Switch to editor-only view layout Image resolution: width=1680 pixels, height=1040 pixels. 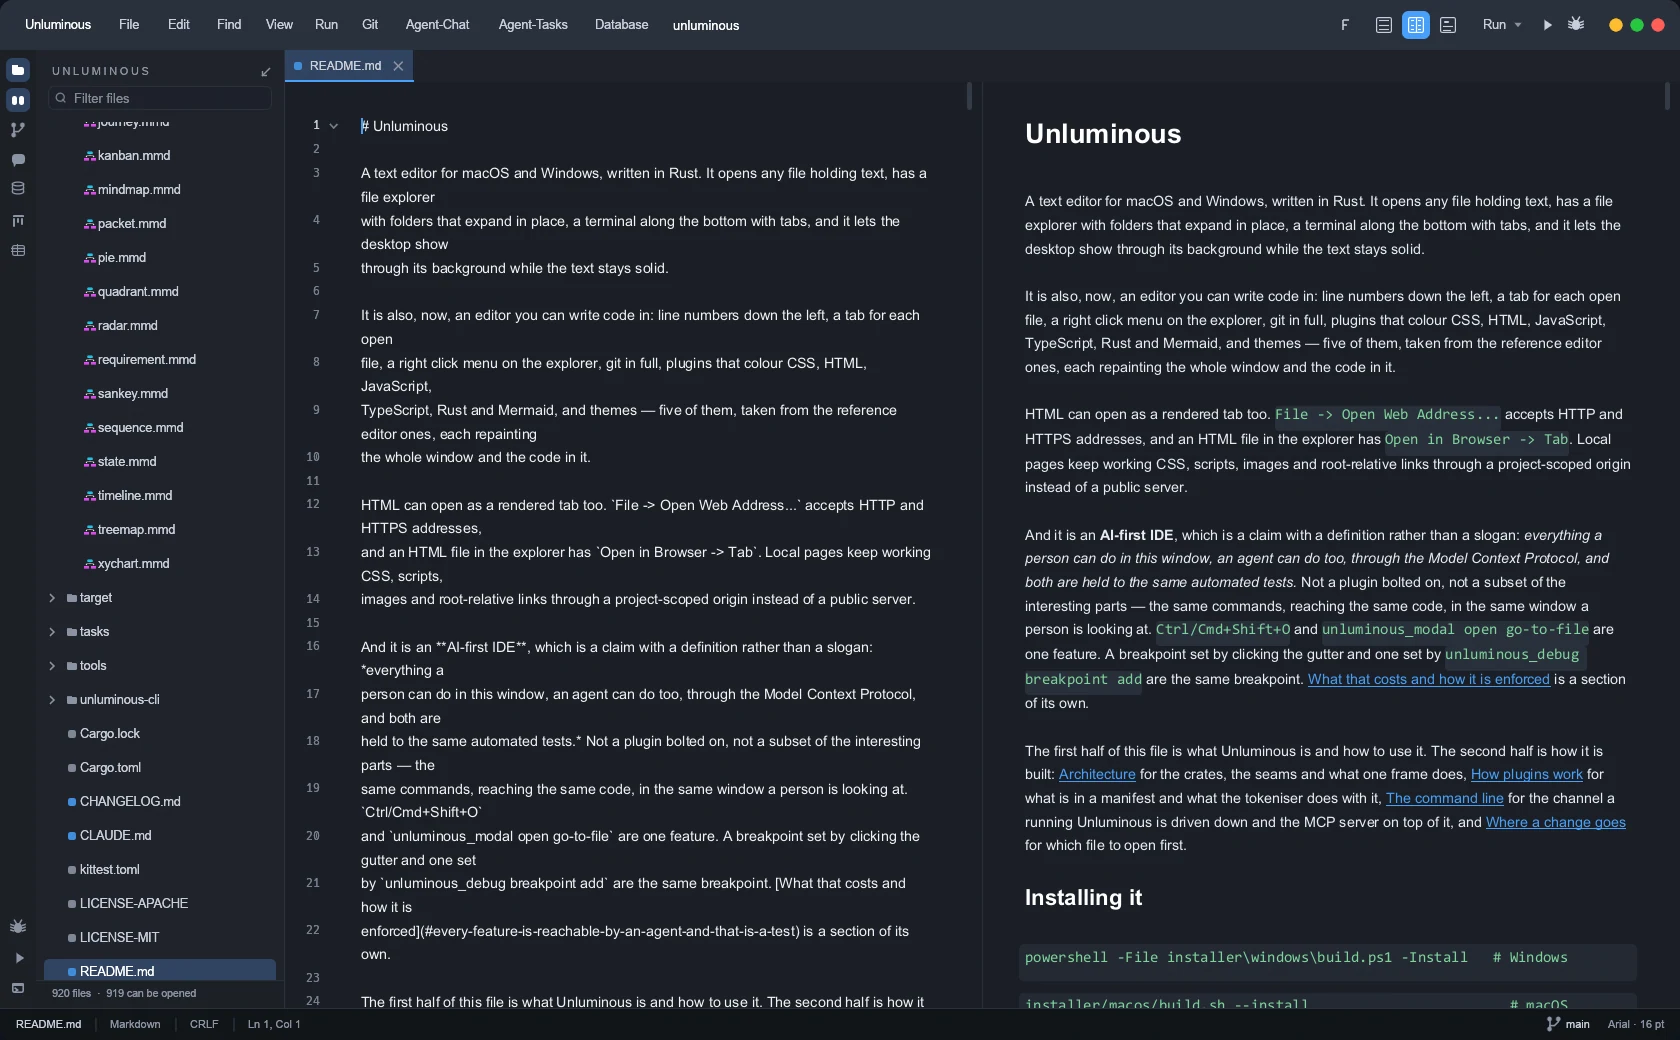(x=1384, y=25)
